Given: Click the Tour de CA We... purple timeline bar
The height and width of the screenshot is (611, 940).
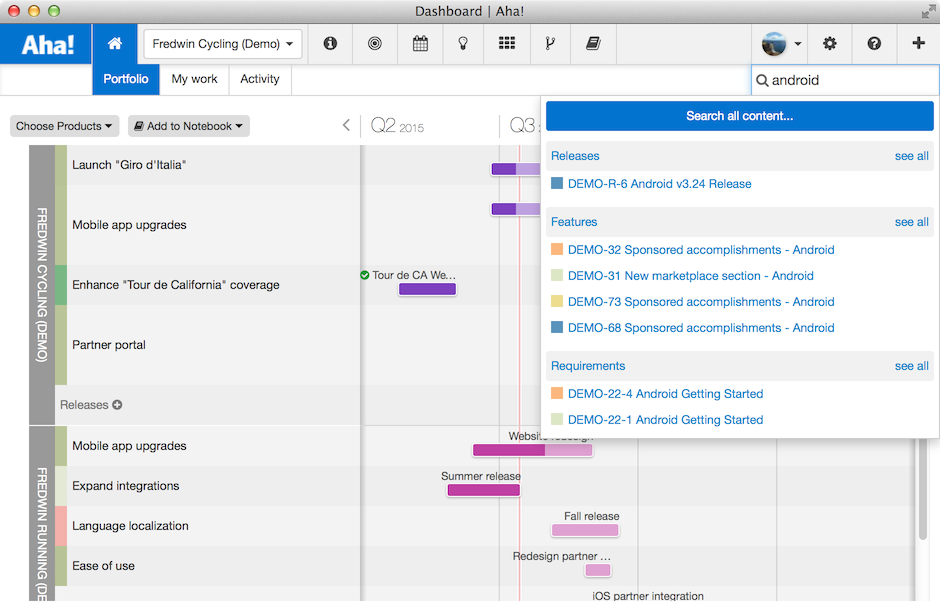Looking at the screenshot, I should [x=427, y=289].
